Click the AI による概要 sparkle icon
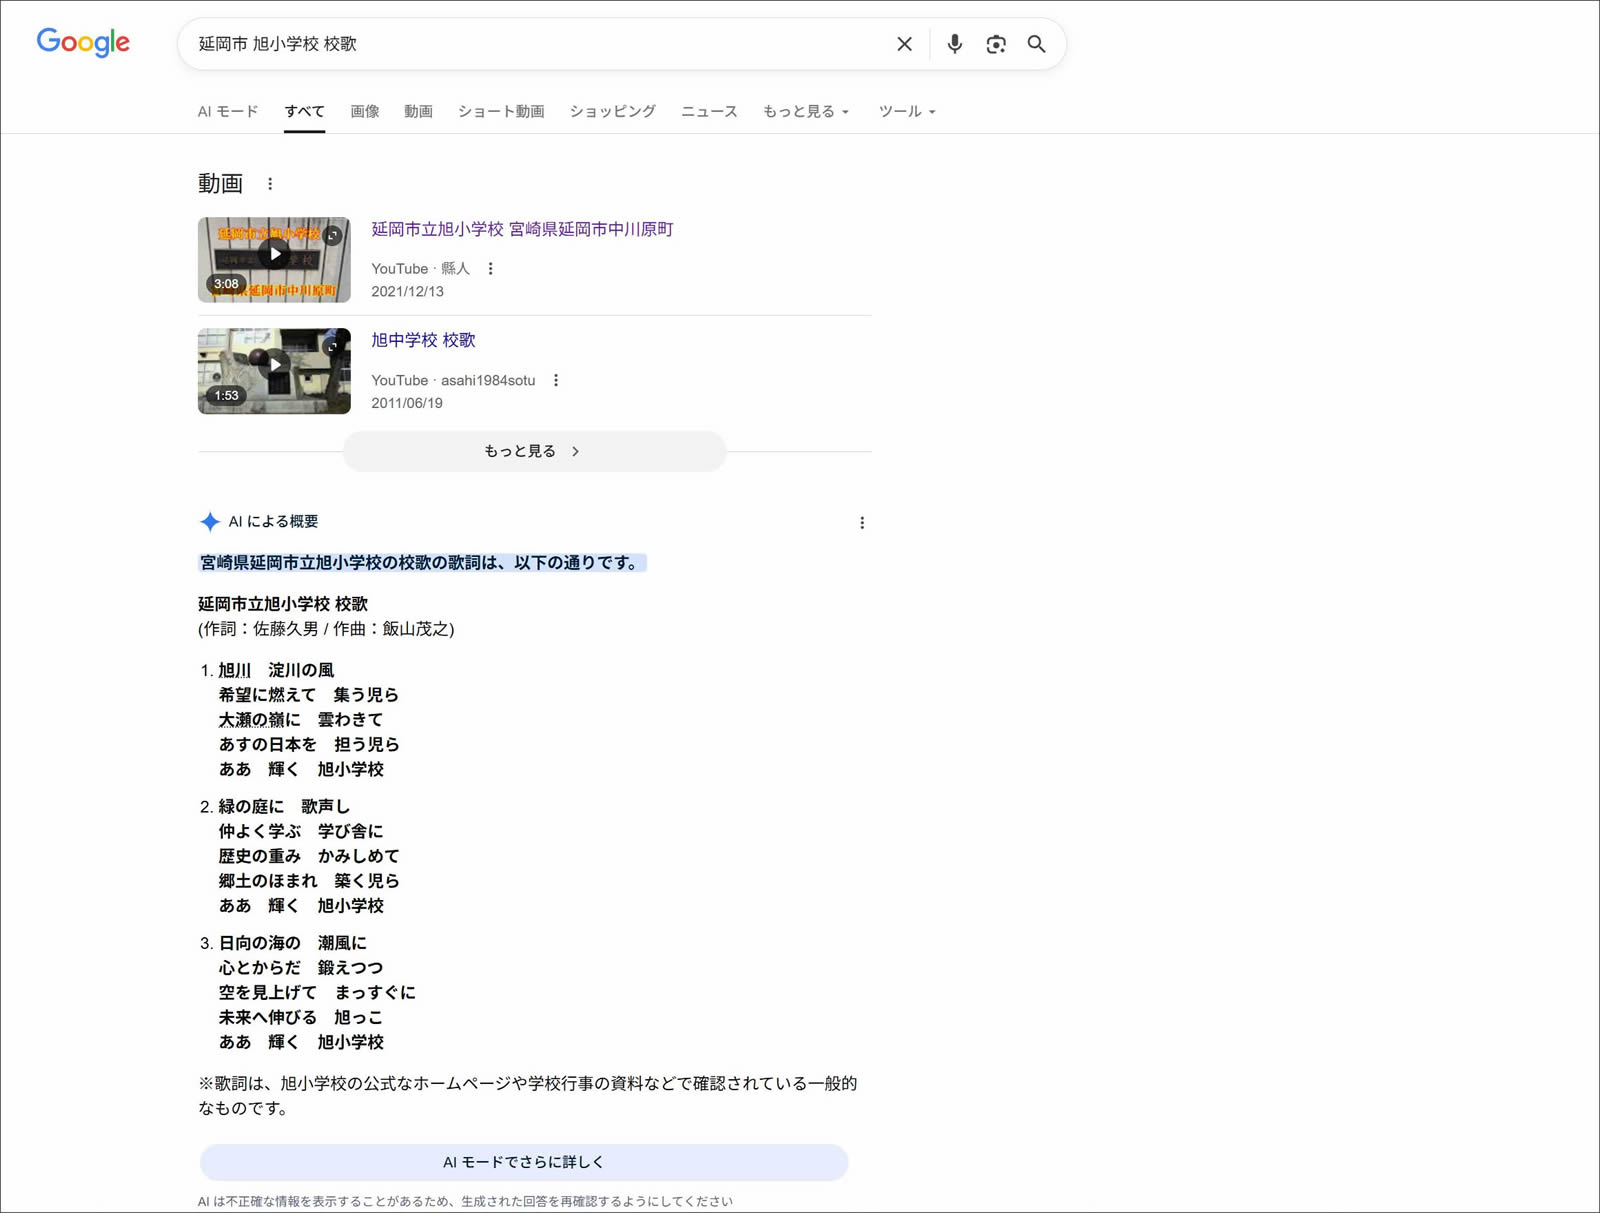This screenshot has width=1600, height=1213. click(x=209, y=521)
